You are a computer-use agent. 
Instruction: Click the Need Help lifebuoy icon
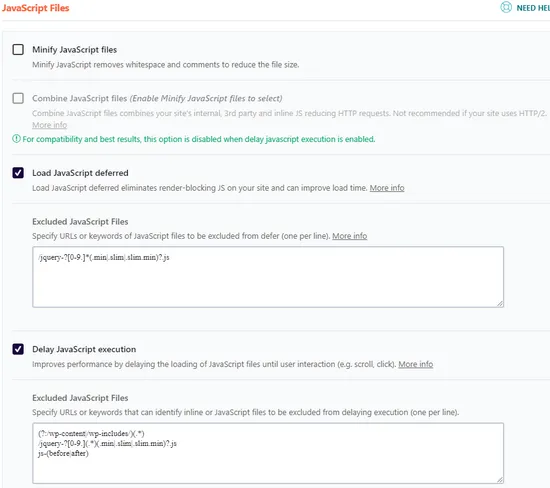(x=506, y=7)
